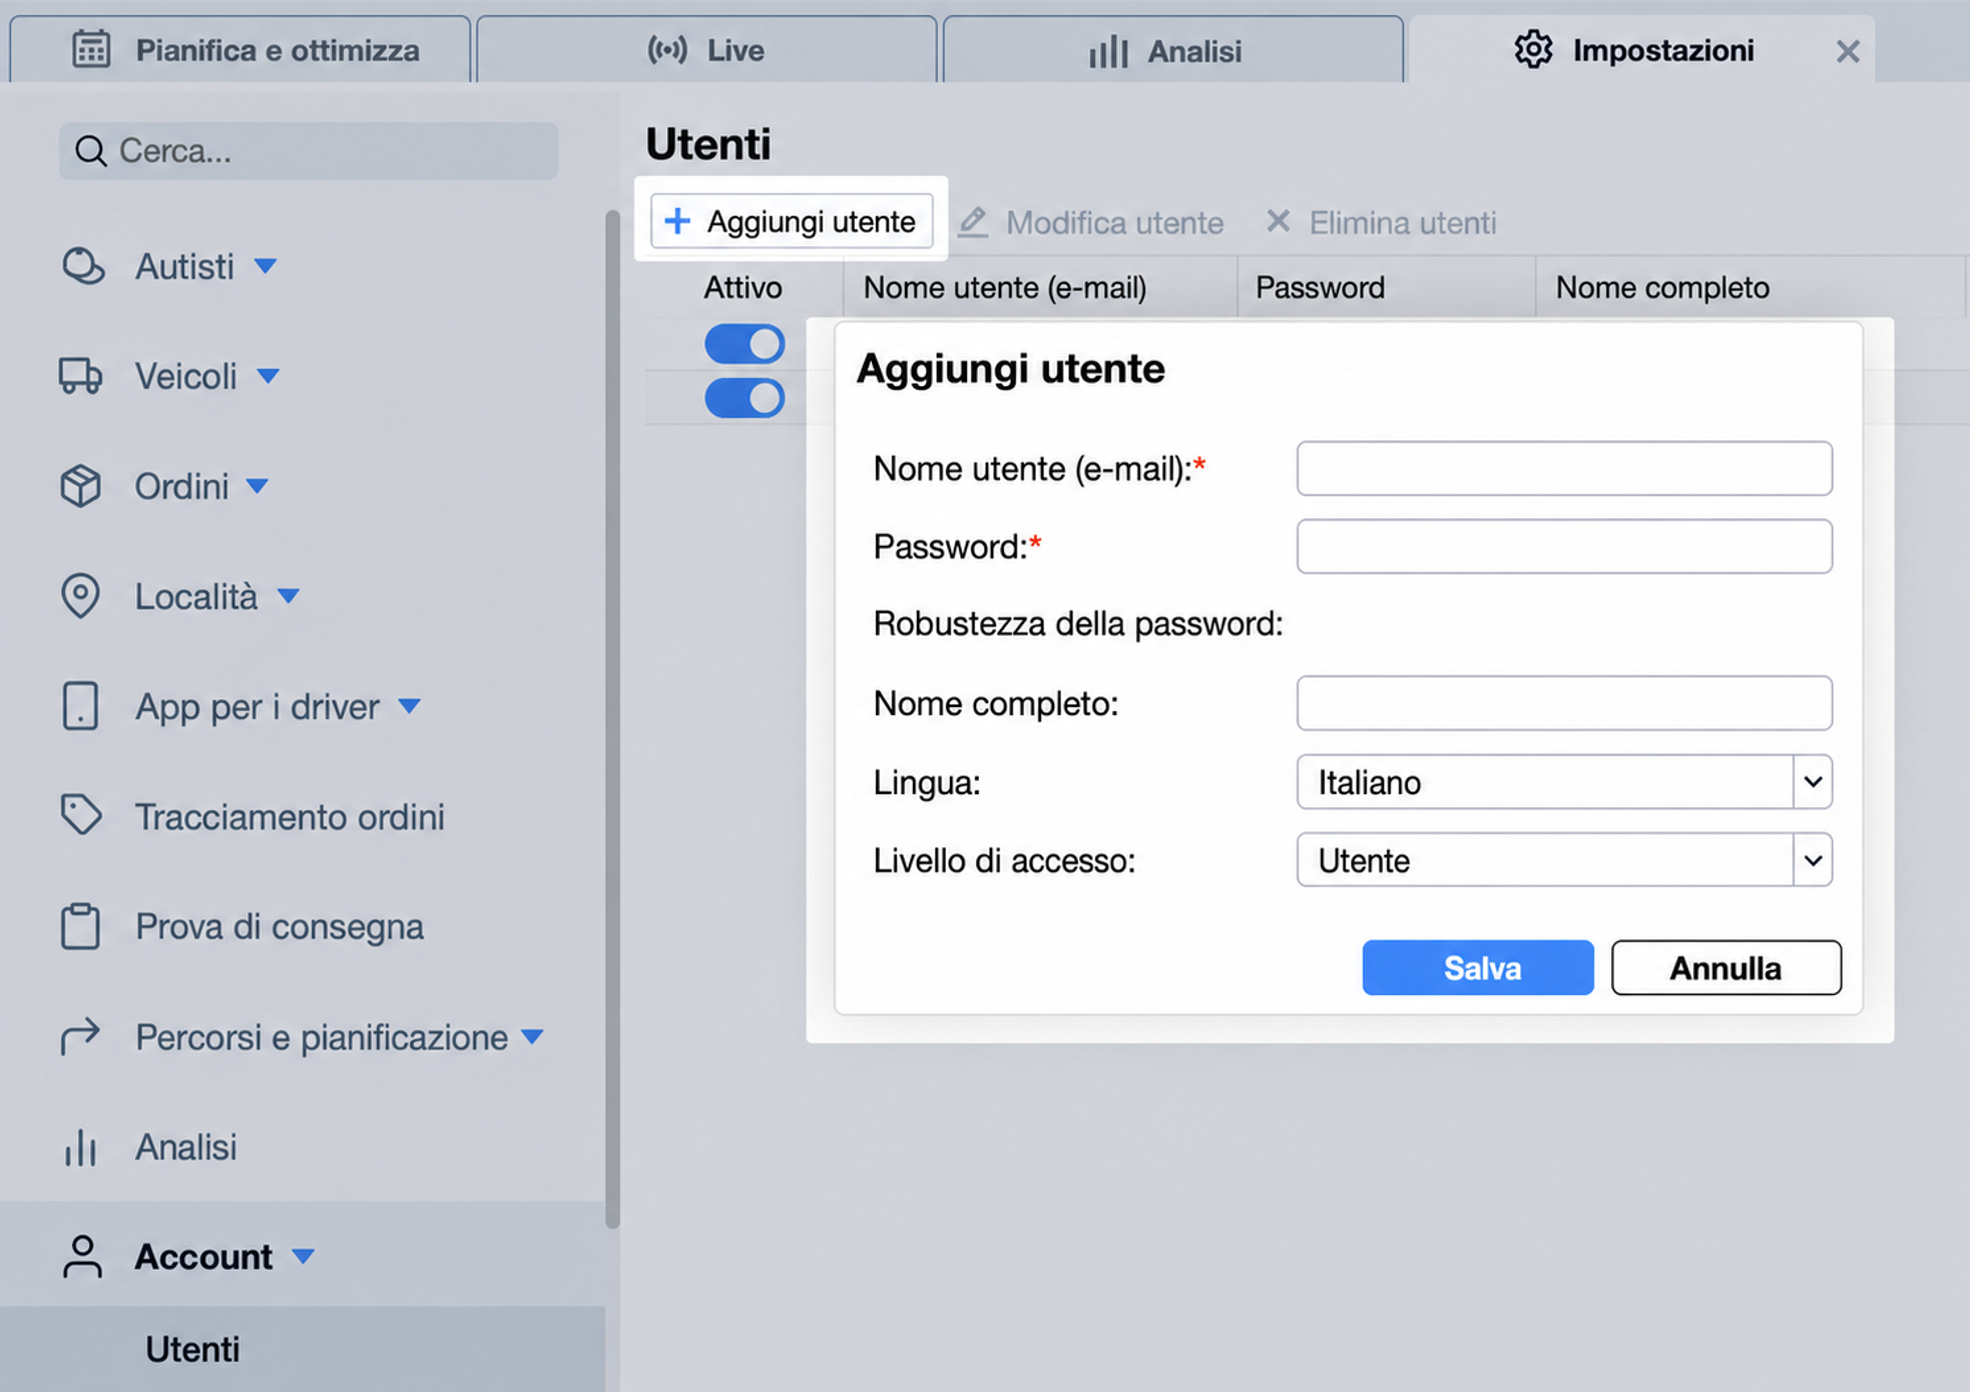Collapse the Account submenu arrow
The height and width of the screenshot is (1392, 1970).
coord(303,1256)
